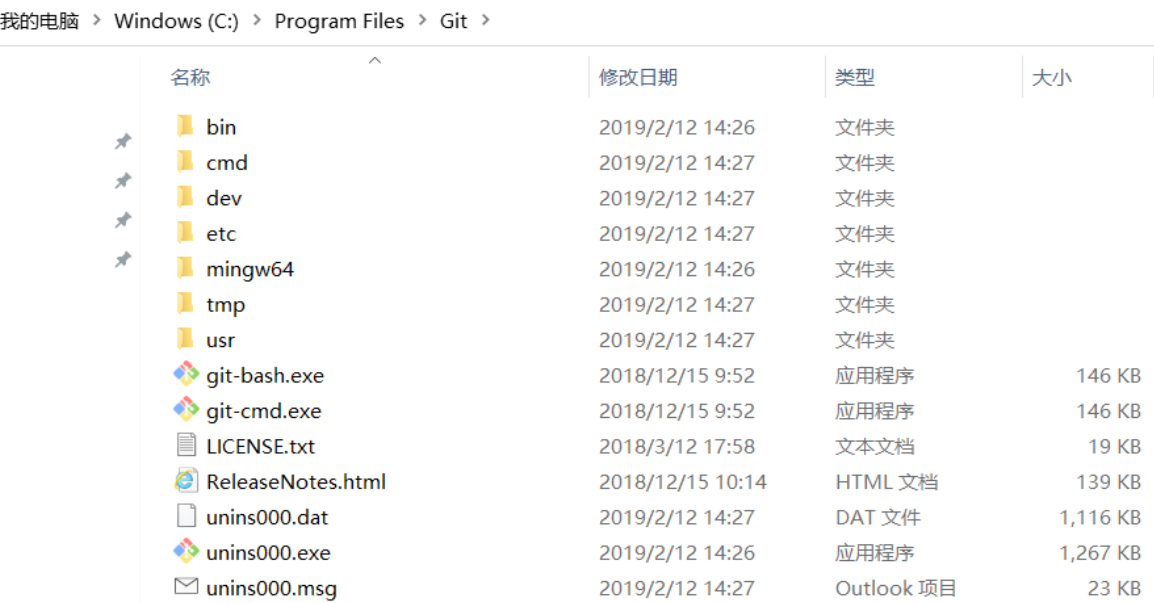Select the unins000.exe file name

click(x=269, y=552)
